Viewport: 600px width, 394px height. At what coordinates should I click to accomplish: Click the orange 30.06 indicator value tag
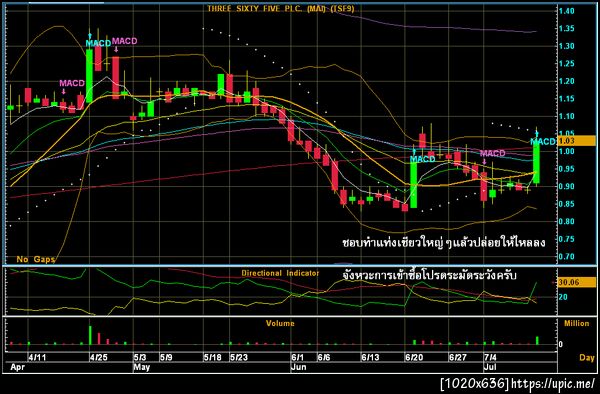(576, 282)
